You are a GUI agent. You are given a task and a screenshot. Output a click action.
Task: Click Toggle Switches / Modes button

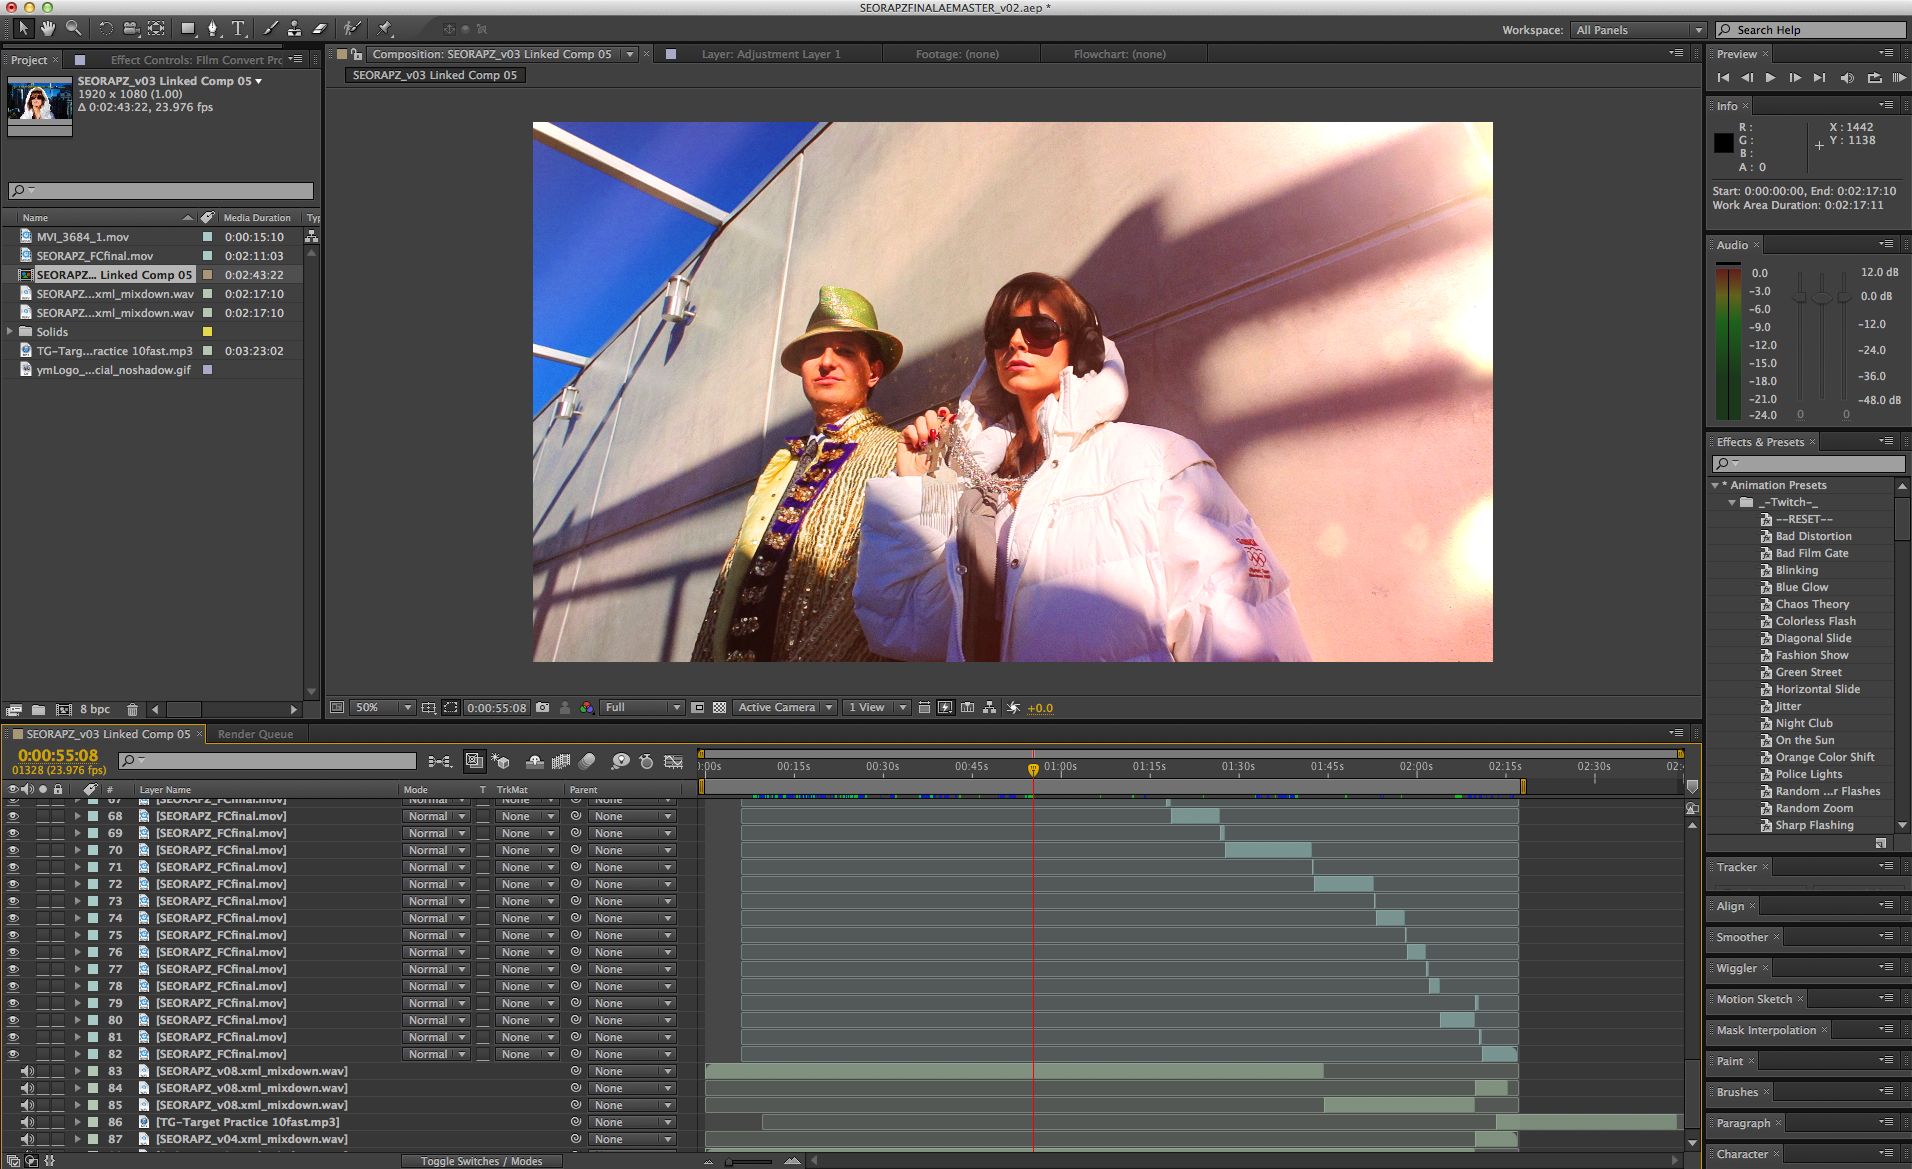tap(481, 1161)
